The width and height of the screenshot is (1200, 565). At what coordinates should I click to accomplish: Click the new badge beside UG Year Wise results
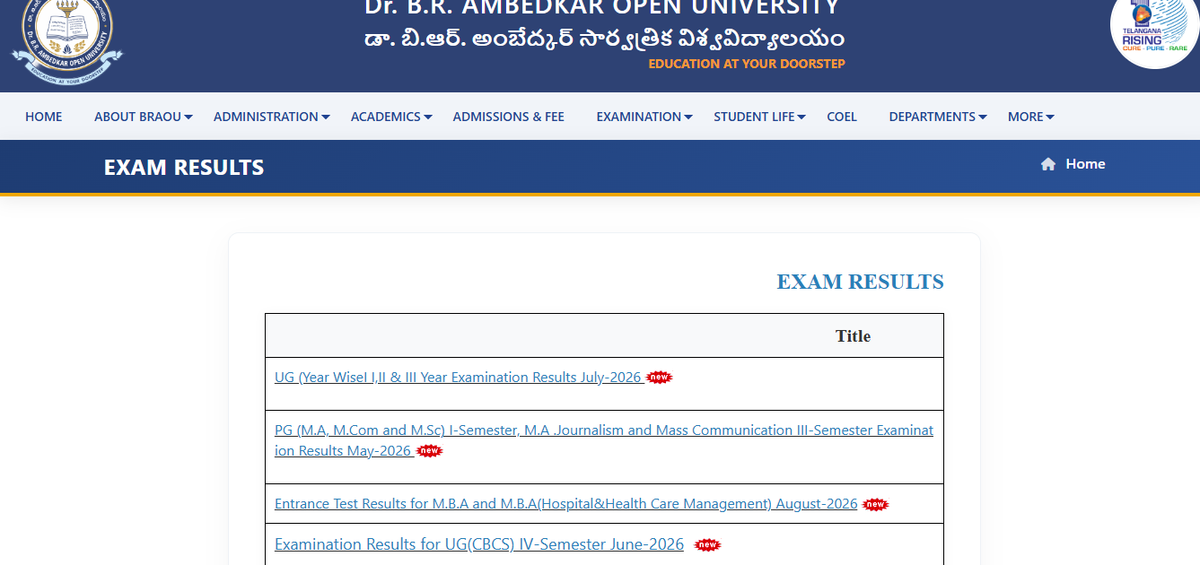click(659, 377)
